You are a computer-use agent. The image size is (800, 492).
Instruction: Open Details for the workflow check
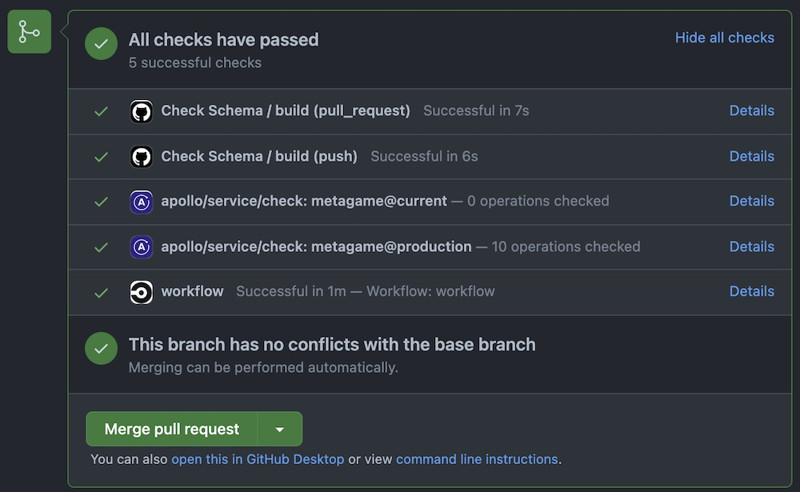751,291
